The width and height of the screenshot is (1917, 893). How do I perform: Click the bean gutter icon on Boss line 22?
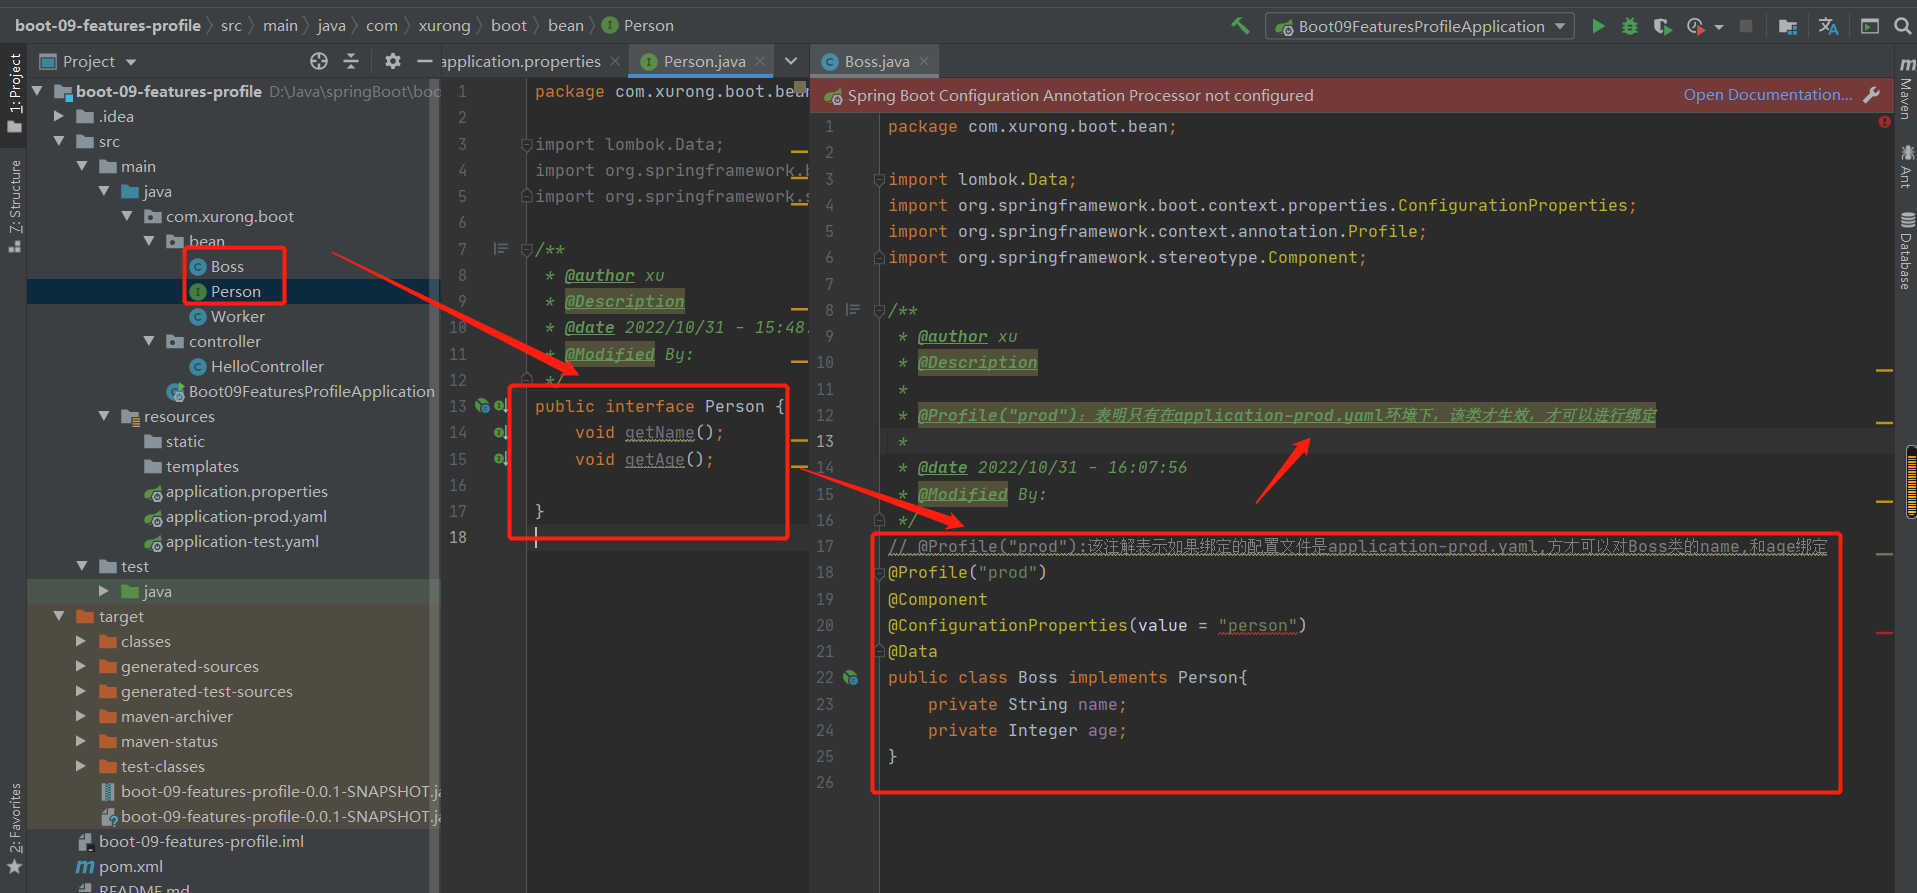[851, 678]
